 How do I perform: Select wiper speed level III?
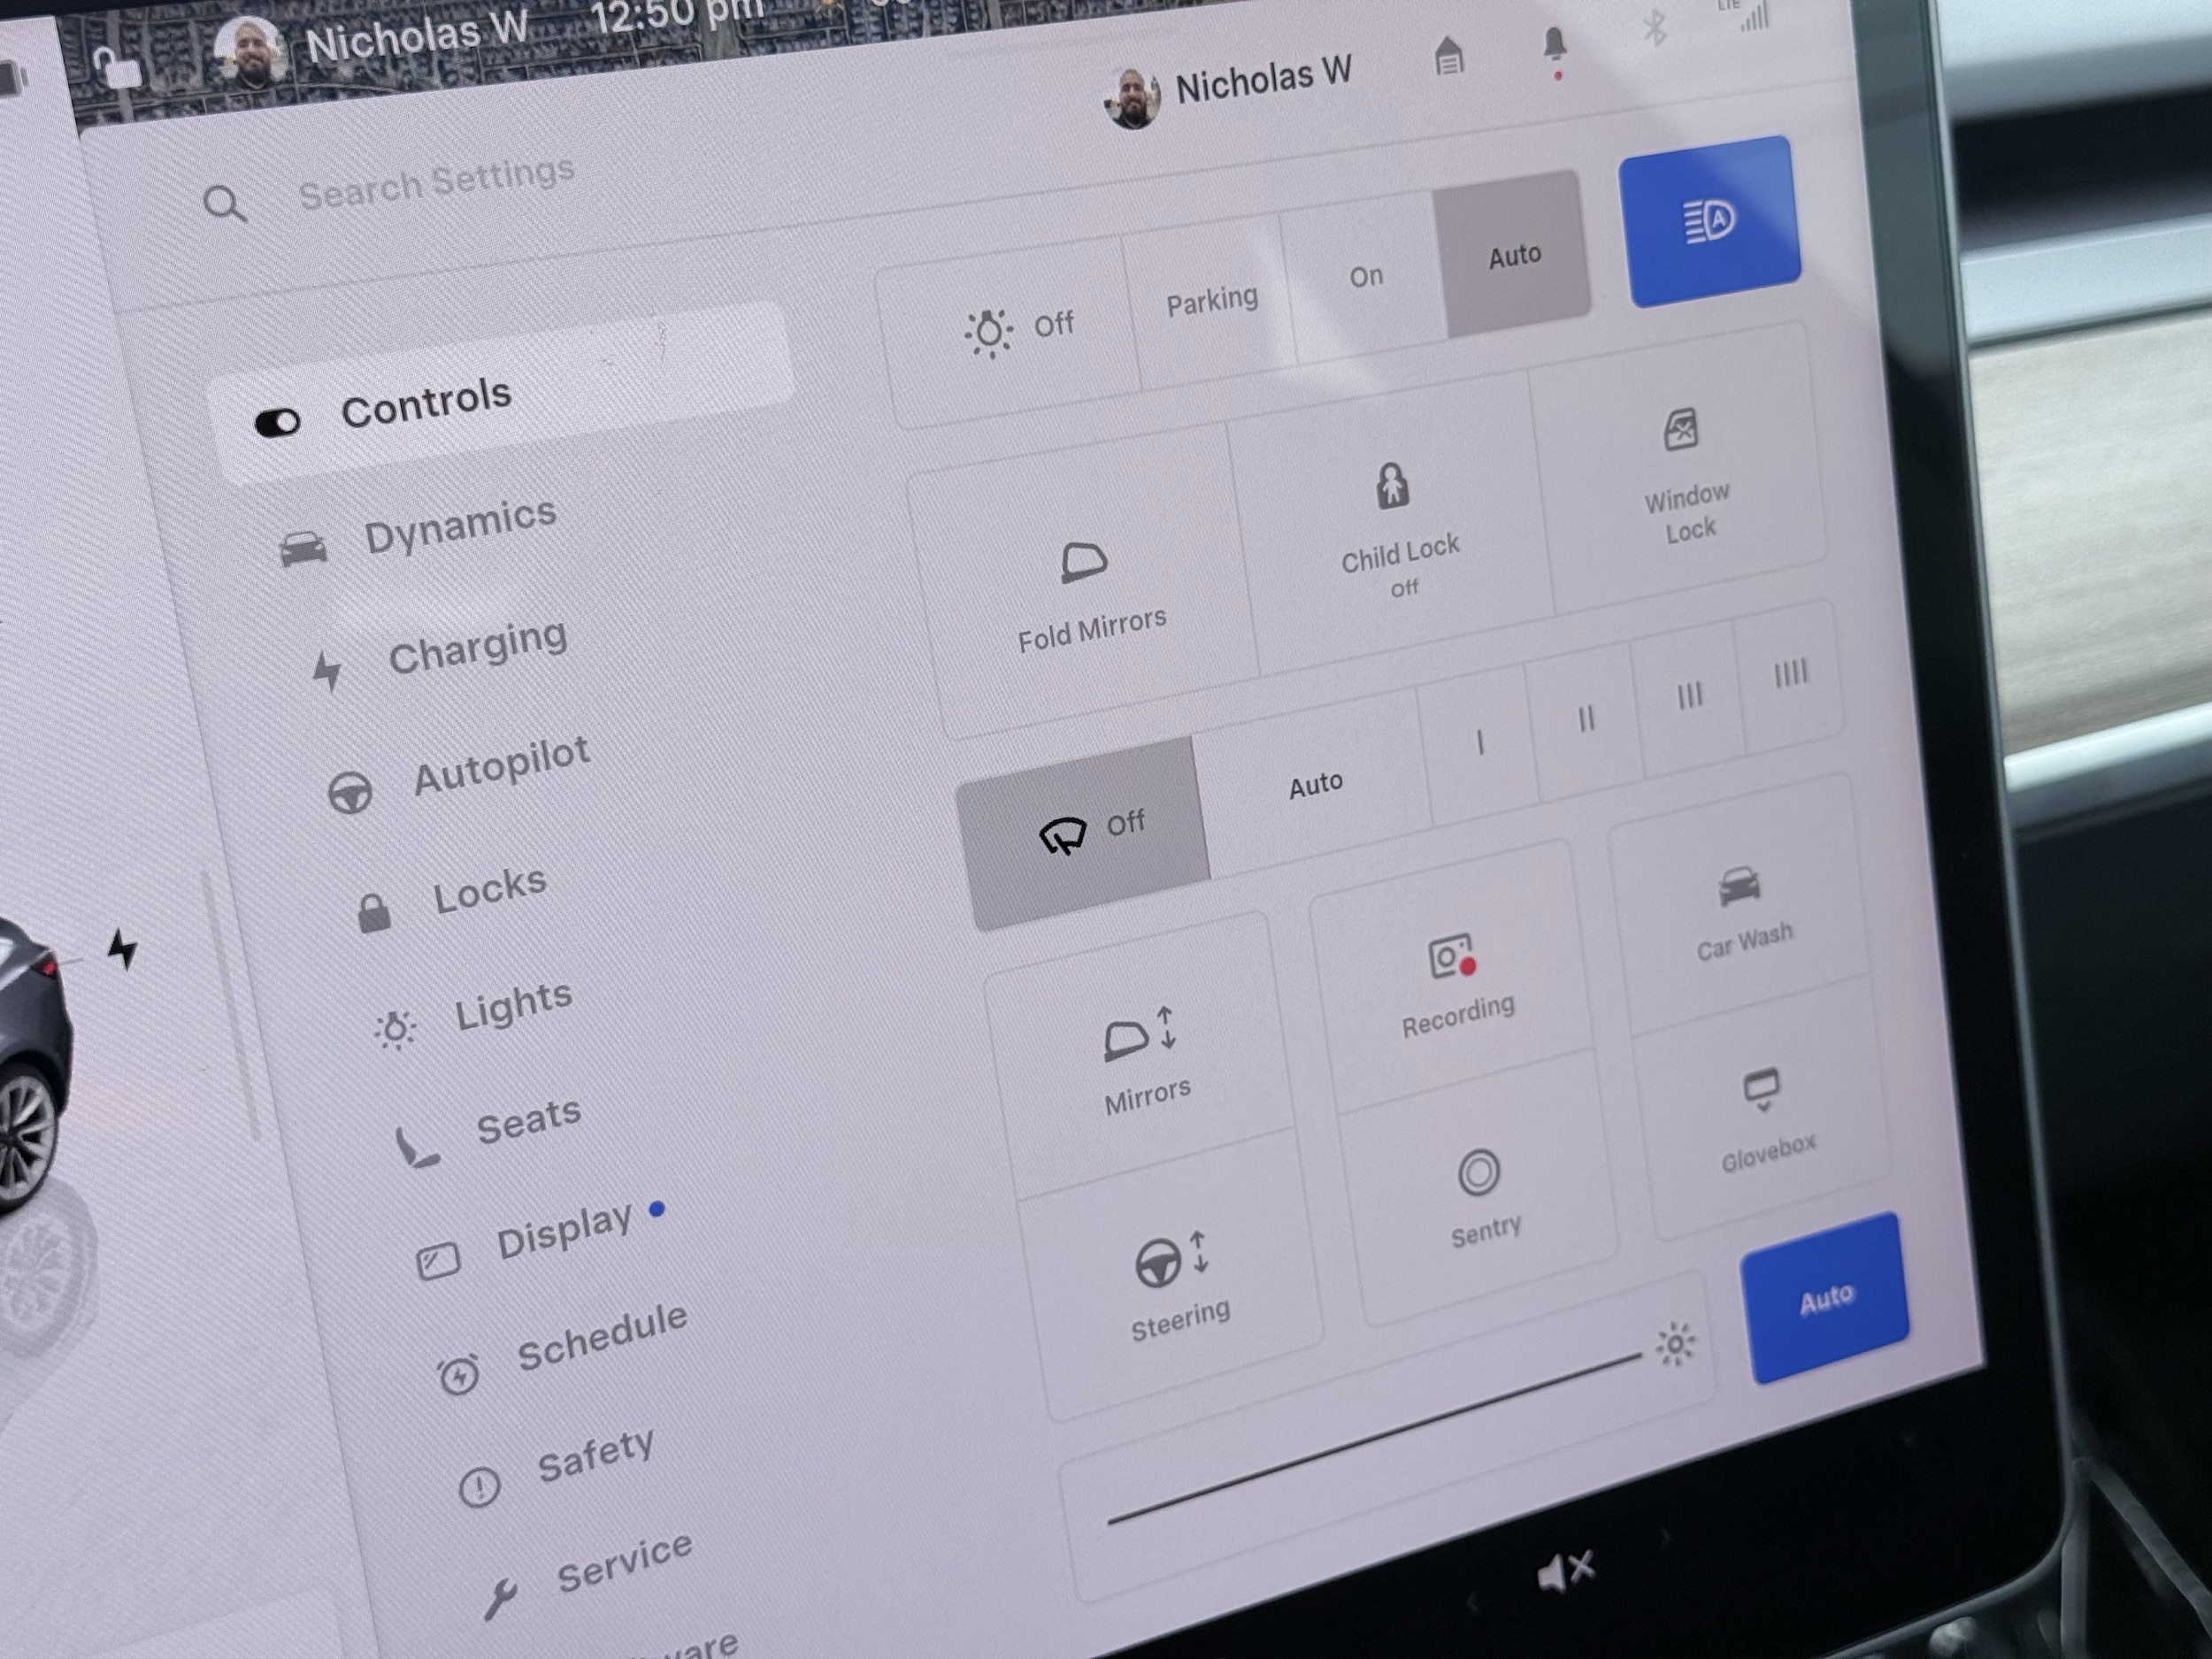(1689, 696)
